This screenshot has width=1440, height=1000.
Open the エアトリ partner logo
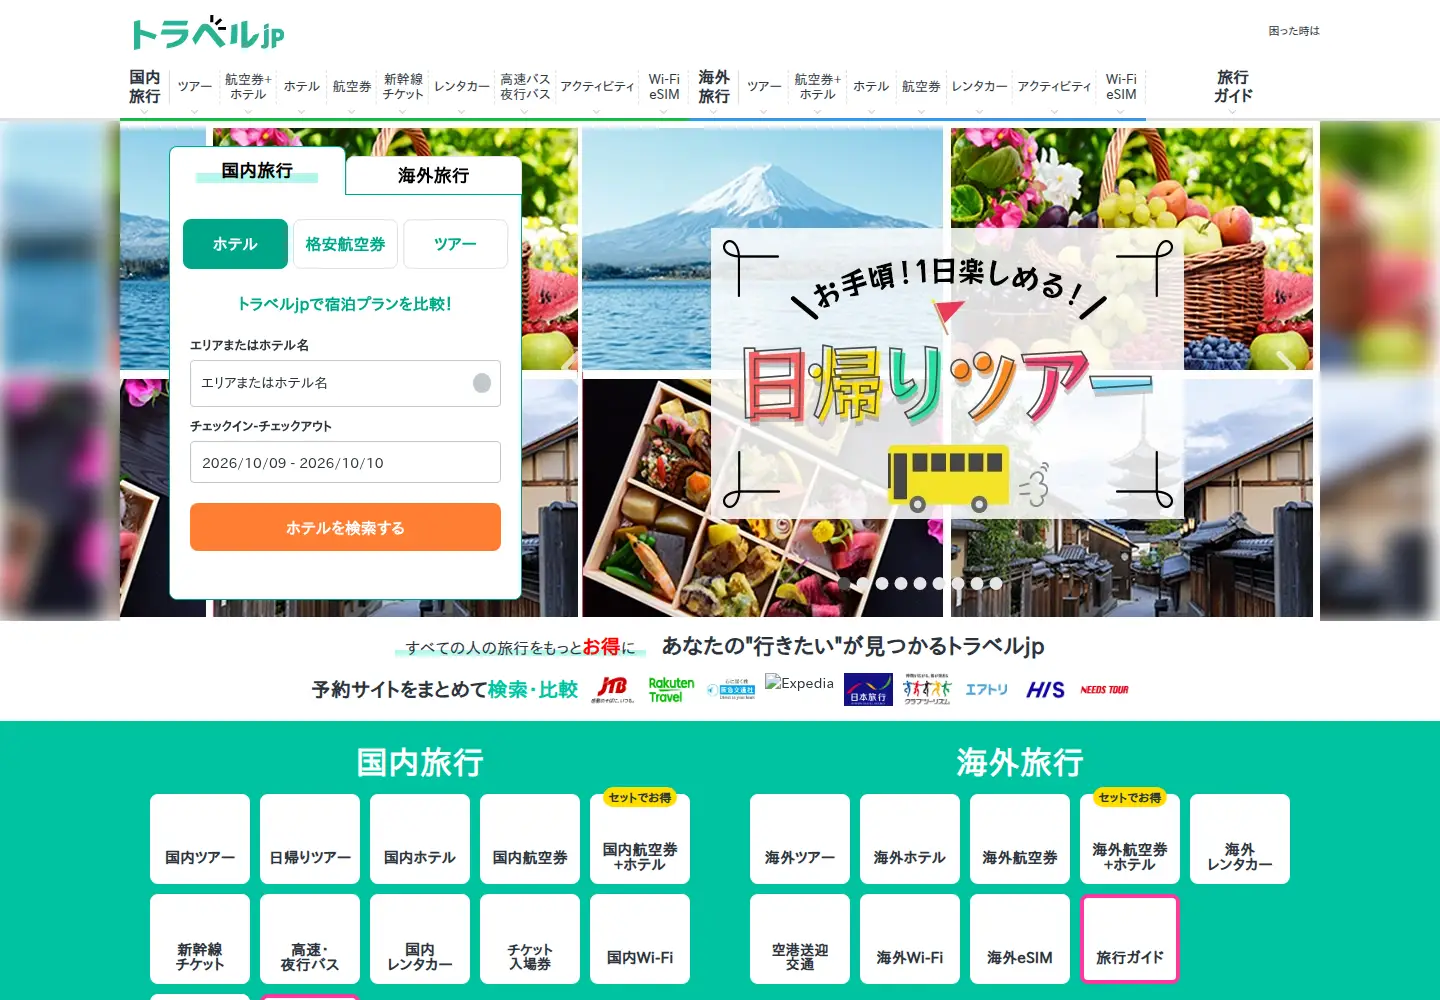(986, 690)
